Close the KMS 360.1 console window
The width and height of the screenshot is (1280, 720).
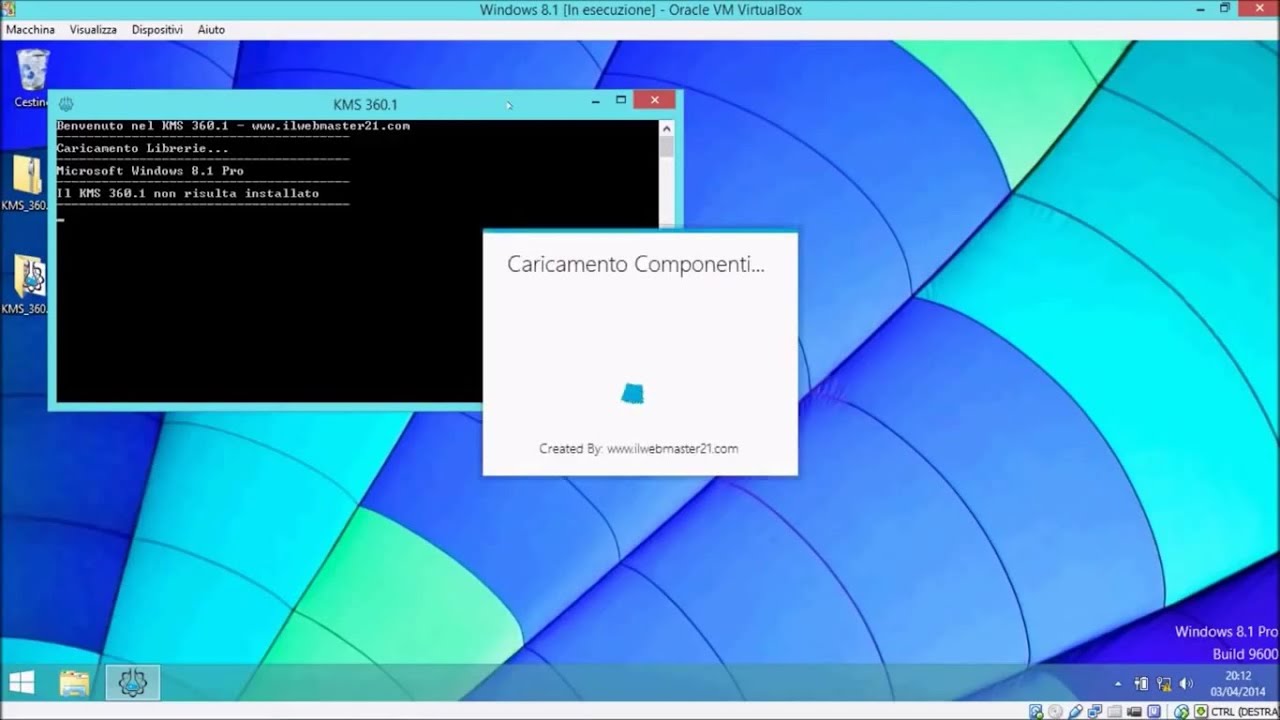tap(654, 100)
